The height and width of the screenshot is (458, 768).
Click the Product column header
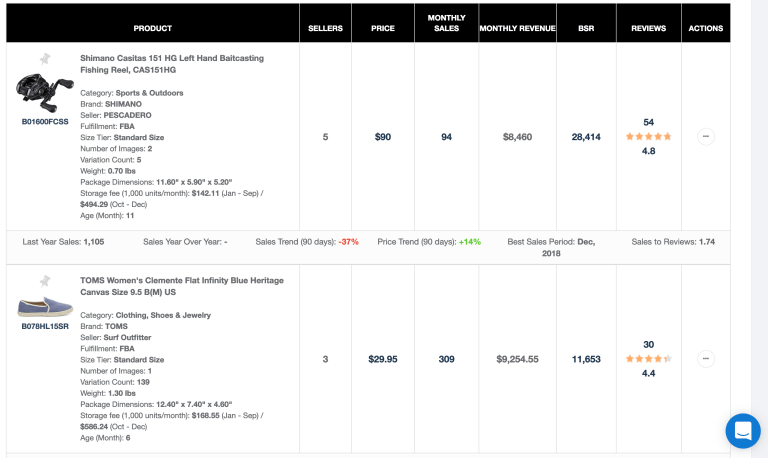(x=152, y=28)
